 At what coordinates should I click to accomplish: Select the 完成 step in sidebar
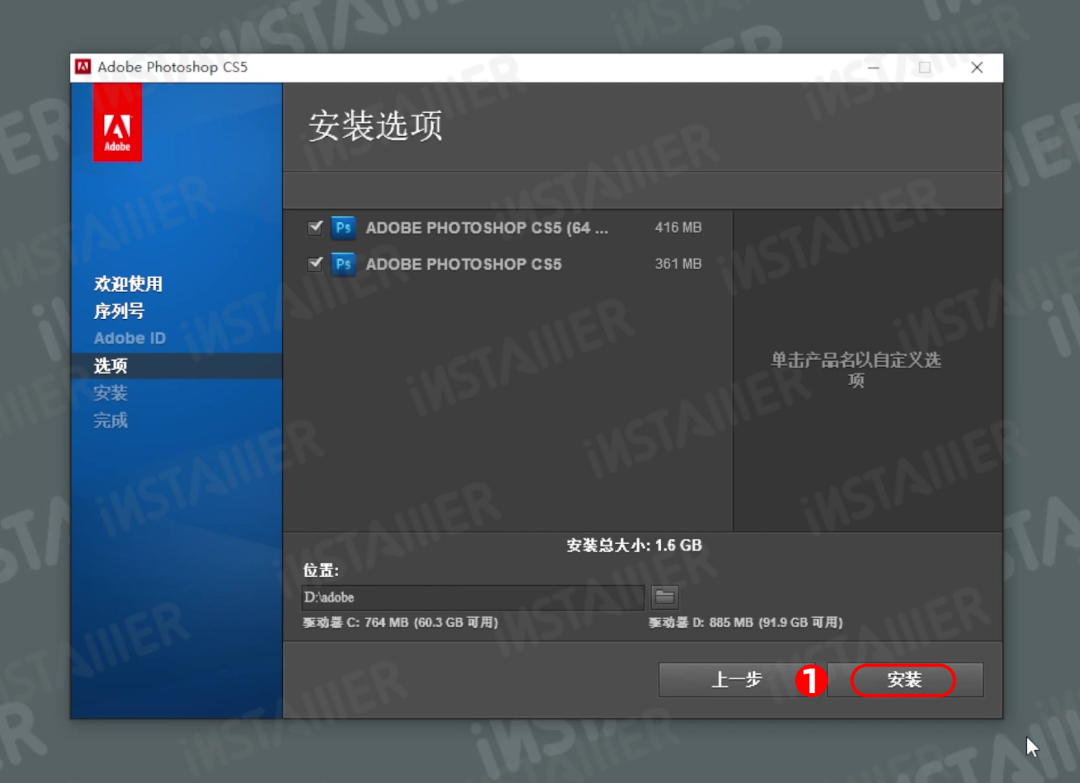tap(111, 421)
